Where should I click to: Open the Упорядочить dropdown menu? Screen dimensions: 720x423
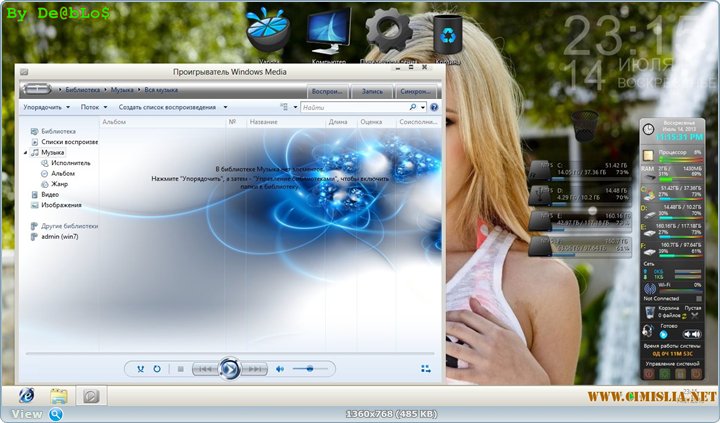[x=46, y=107]
